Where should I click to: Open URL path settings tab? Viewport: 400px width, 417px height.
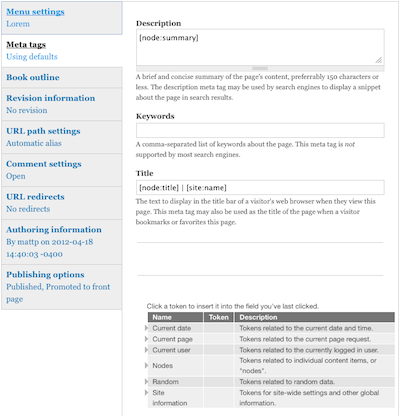[x=43, y=131]
